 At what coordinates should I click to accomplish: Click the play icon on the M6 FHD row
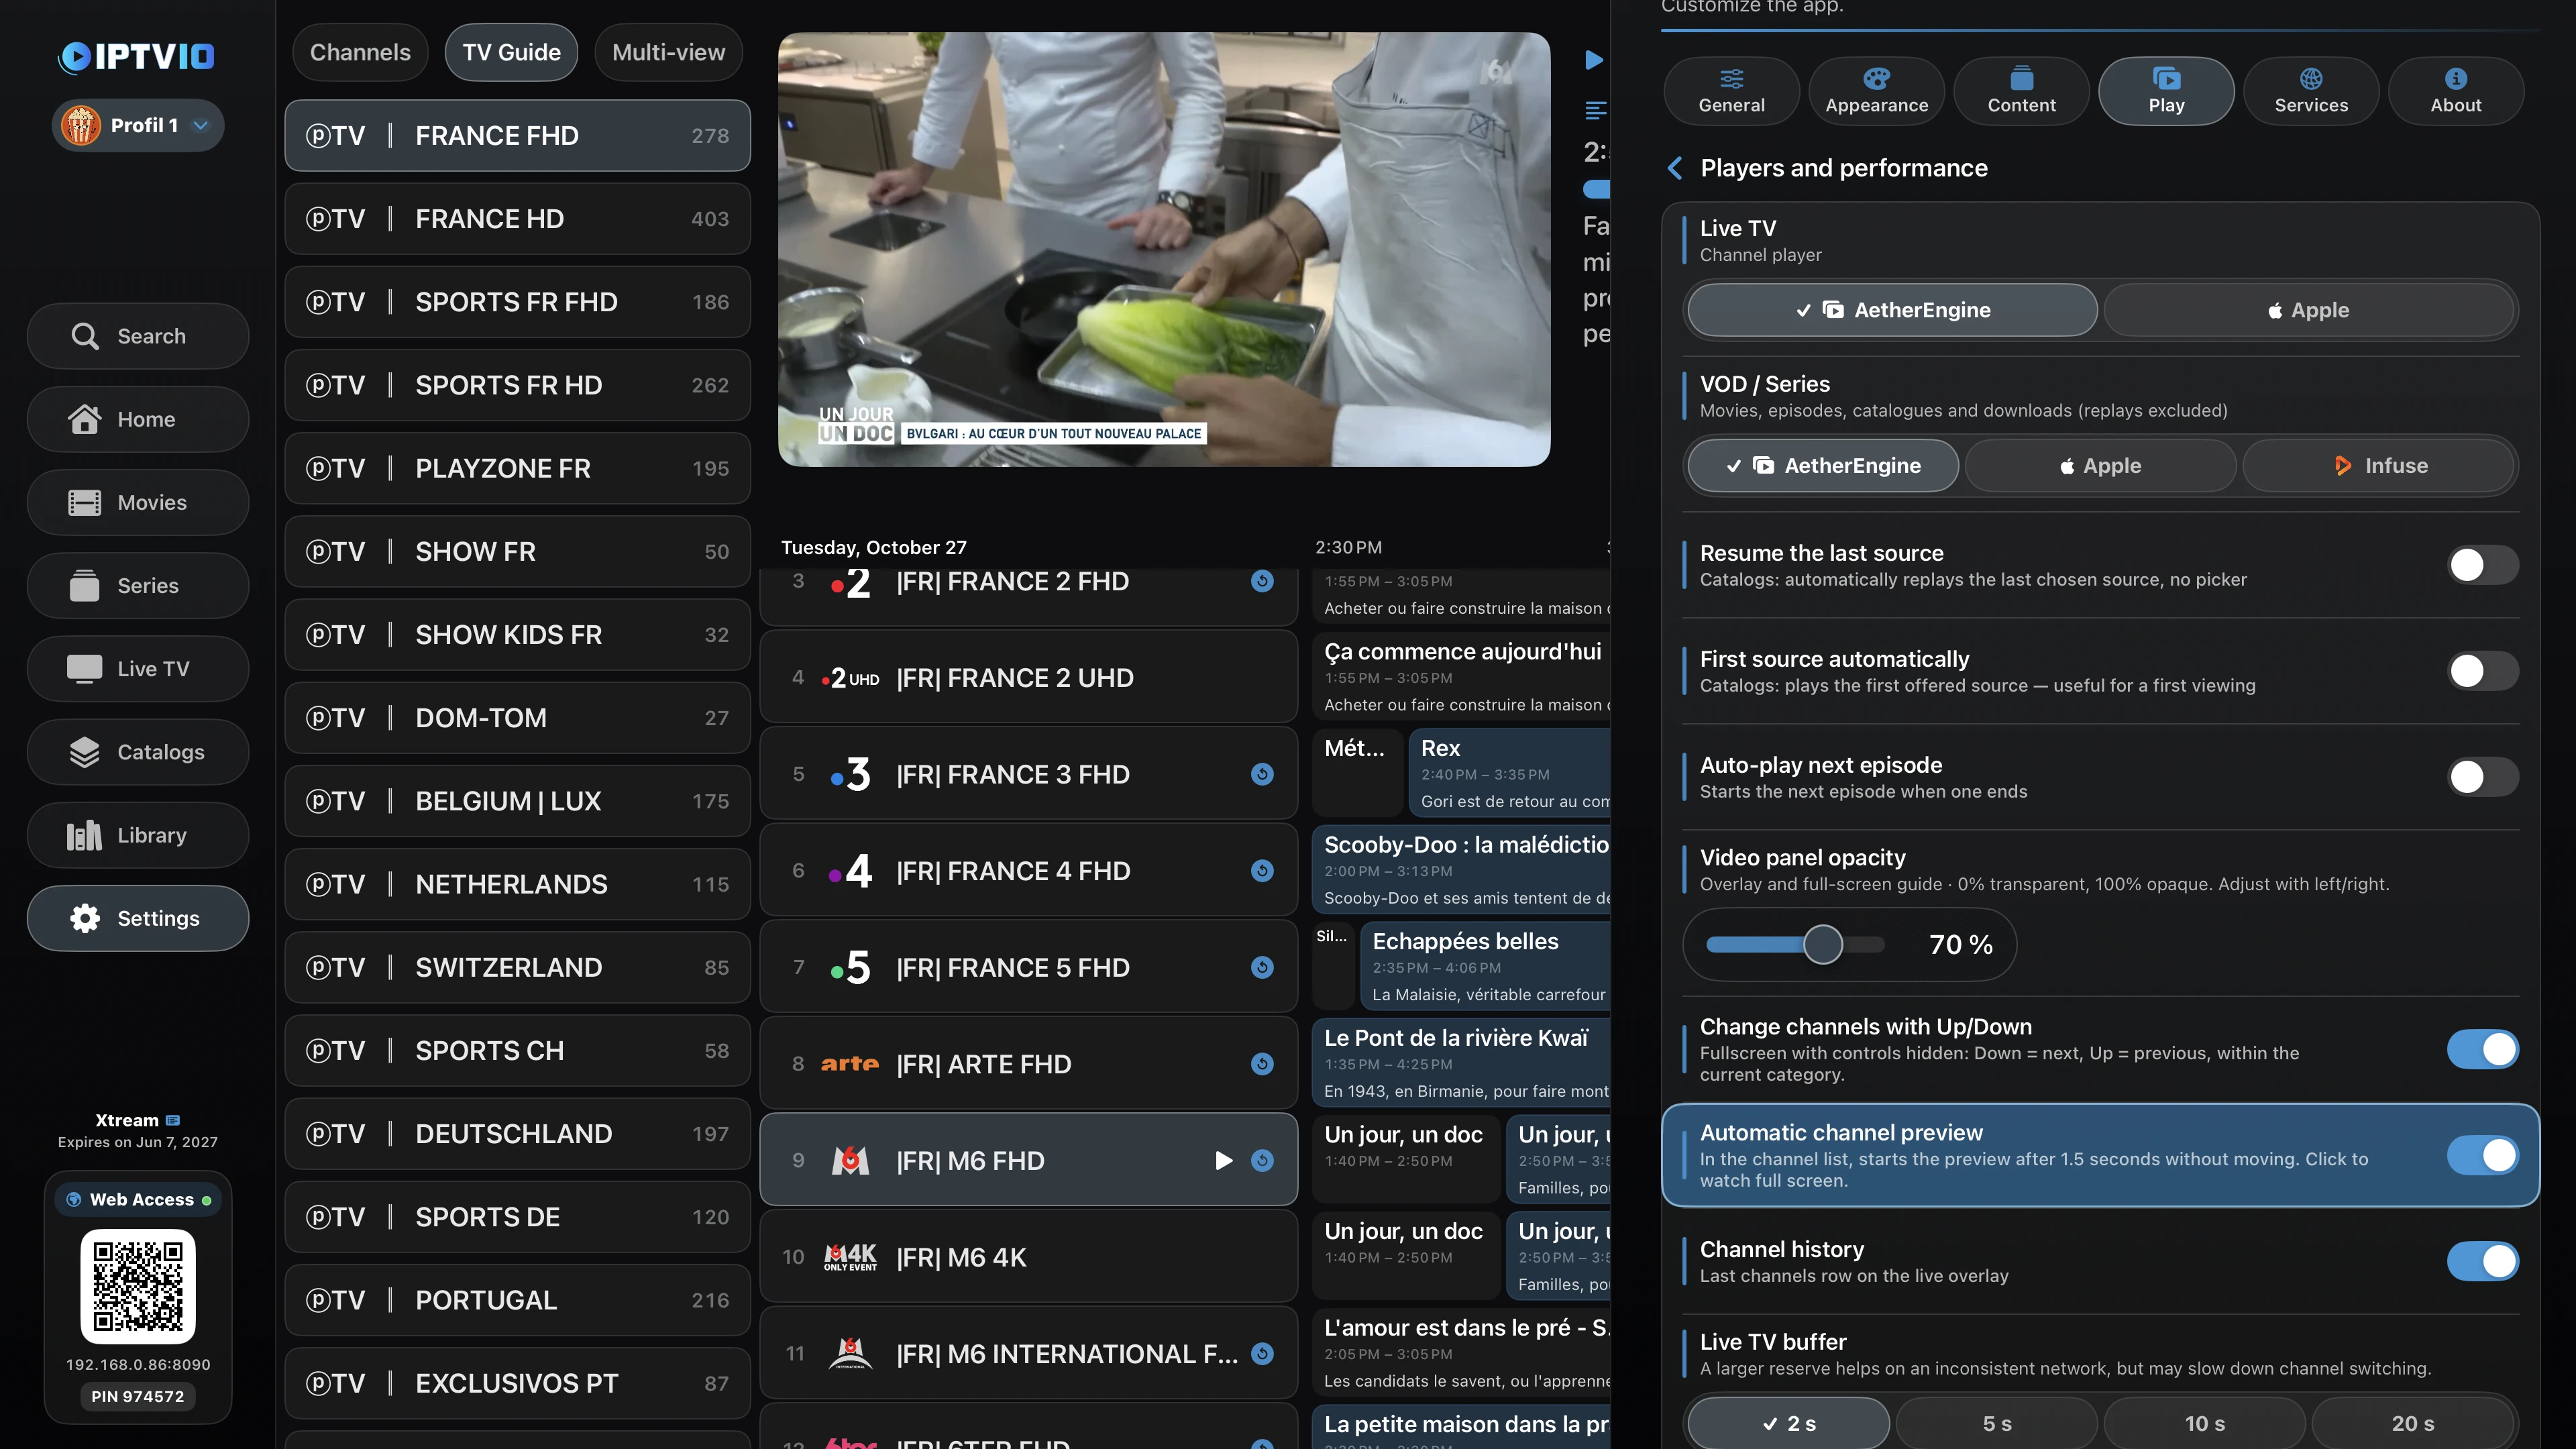pos(1223,1160)
